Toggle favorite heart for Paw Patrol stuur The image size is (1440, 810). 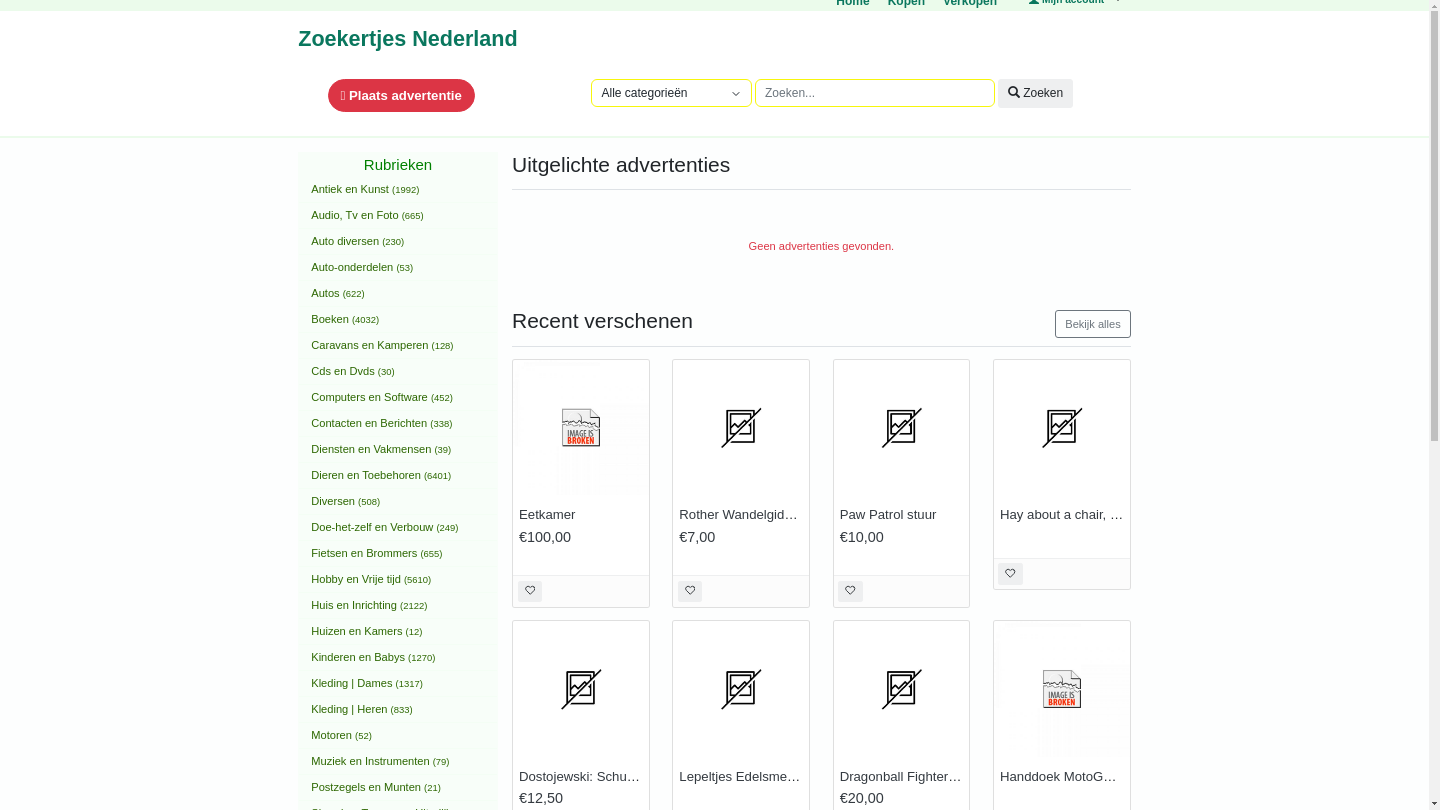[x=850, y=591]
